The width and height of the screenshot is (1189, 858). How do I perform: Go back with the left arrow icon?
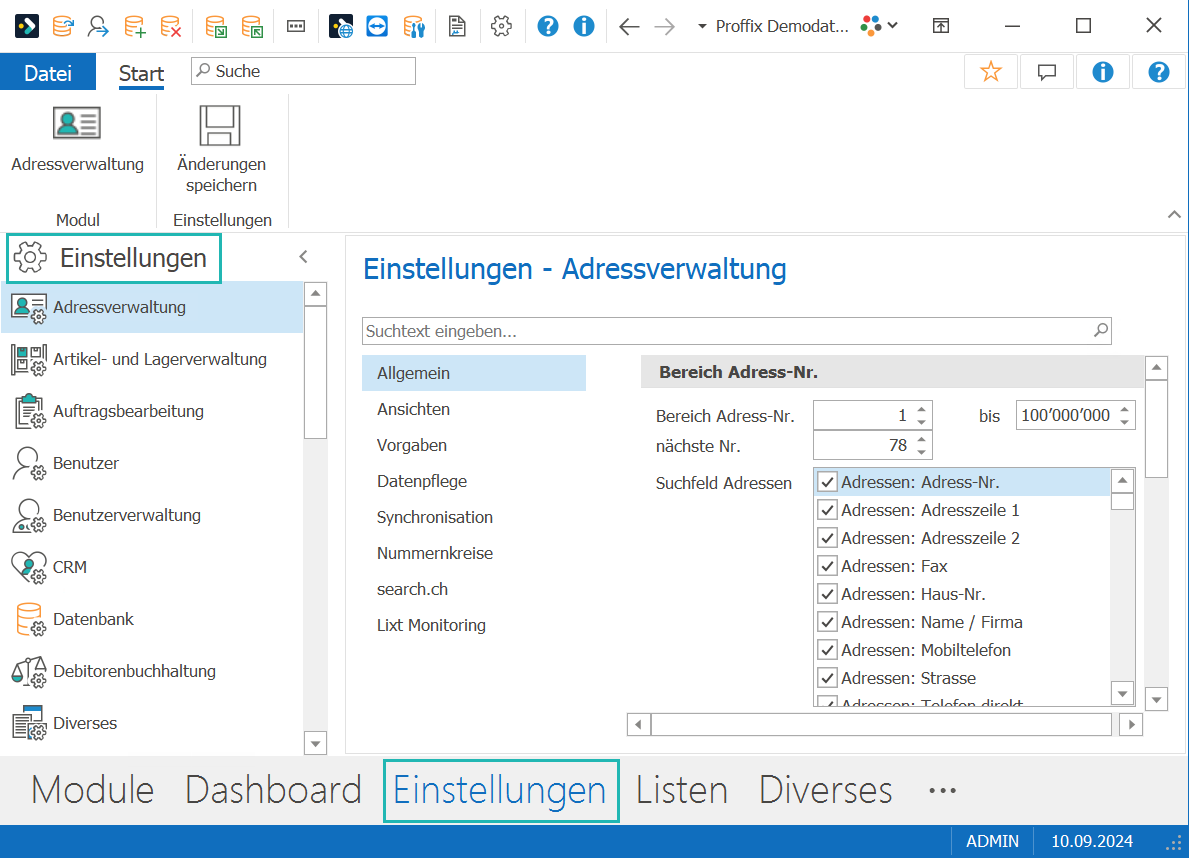tap(629, 27)
